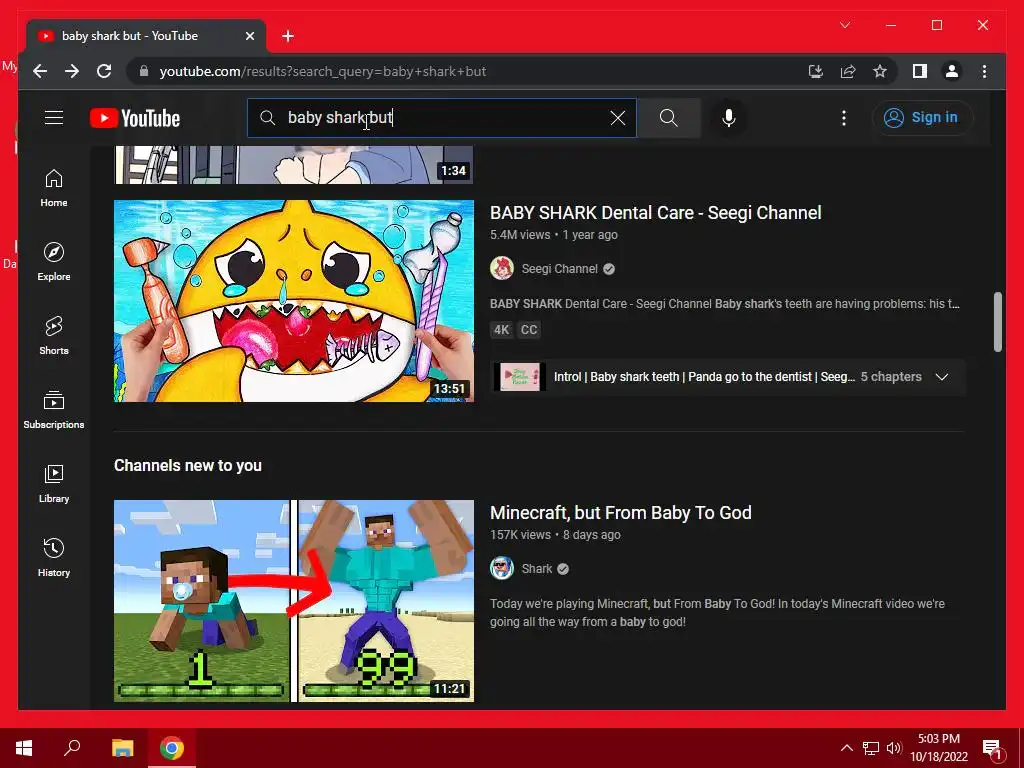Open Shorts in sidebar
Screen dimensions: 1024x768
tap(54, 336)
